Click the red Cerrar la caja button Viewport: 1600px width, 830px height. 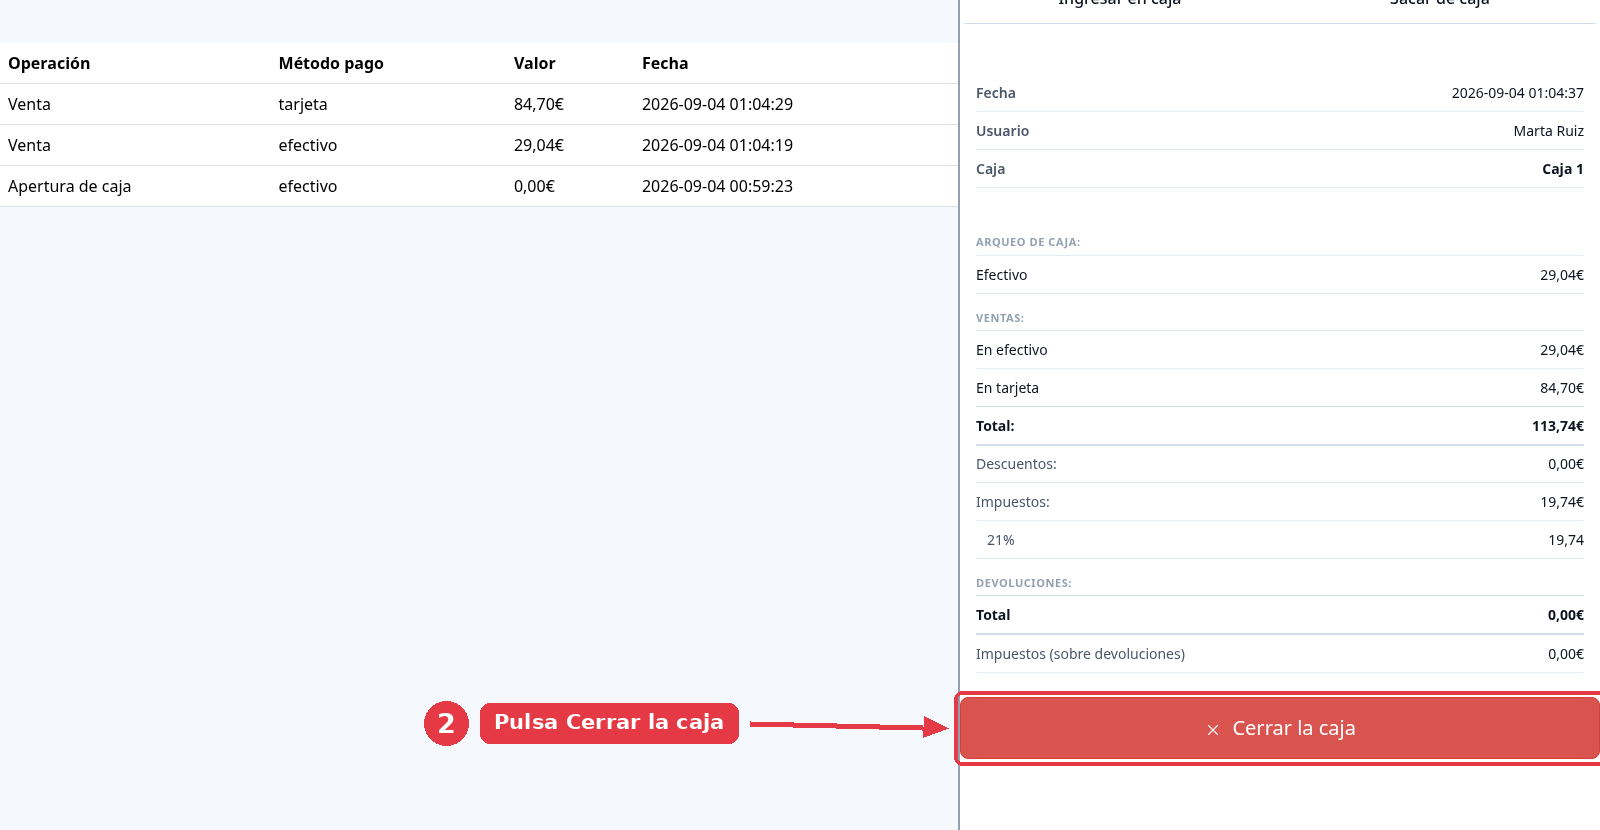click(1280, 728)
